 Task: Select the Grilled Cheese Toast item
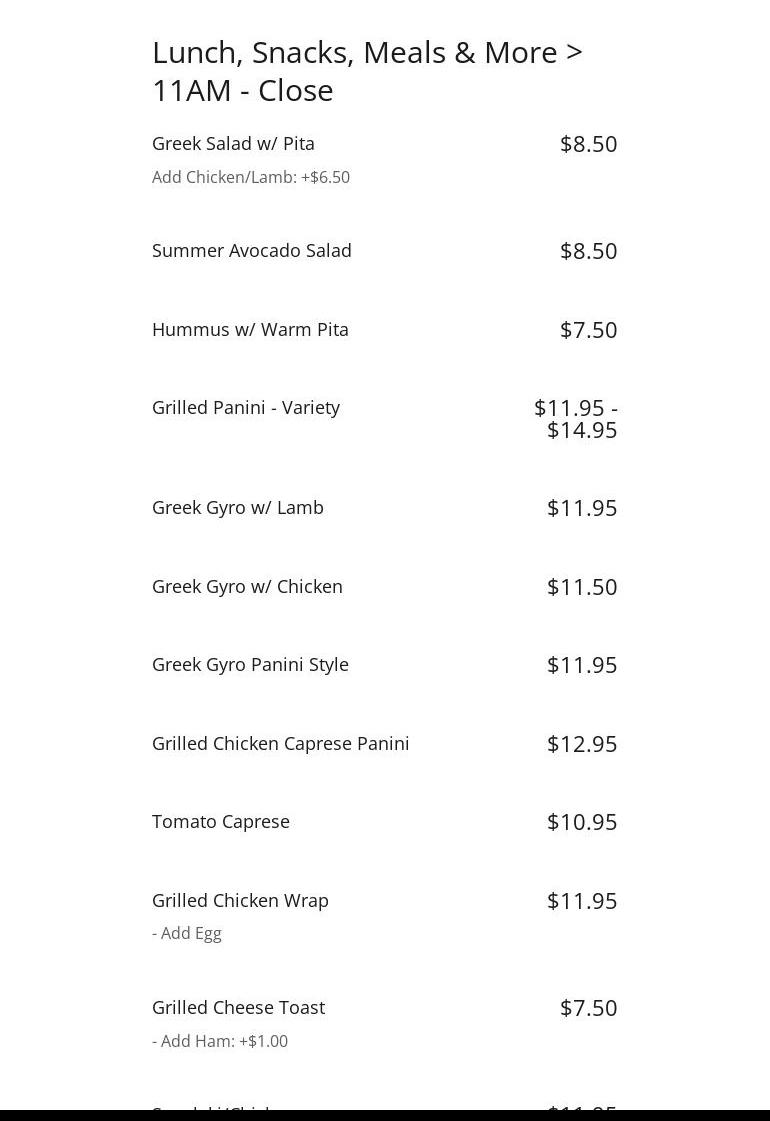(x=238, y=1008)
